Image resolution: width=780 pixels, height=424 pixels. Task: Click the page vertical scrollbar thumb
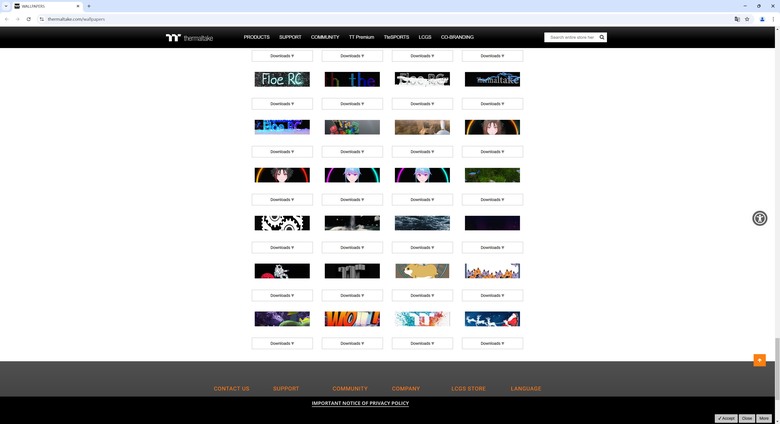click(777, 369)
